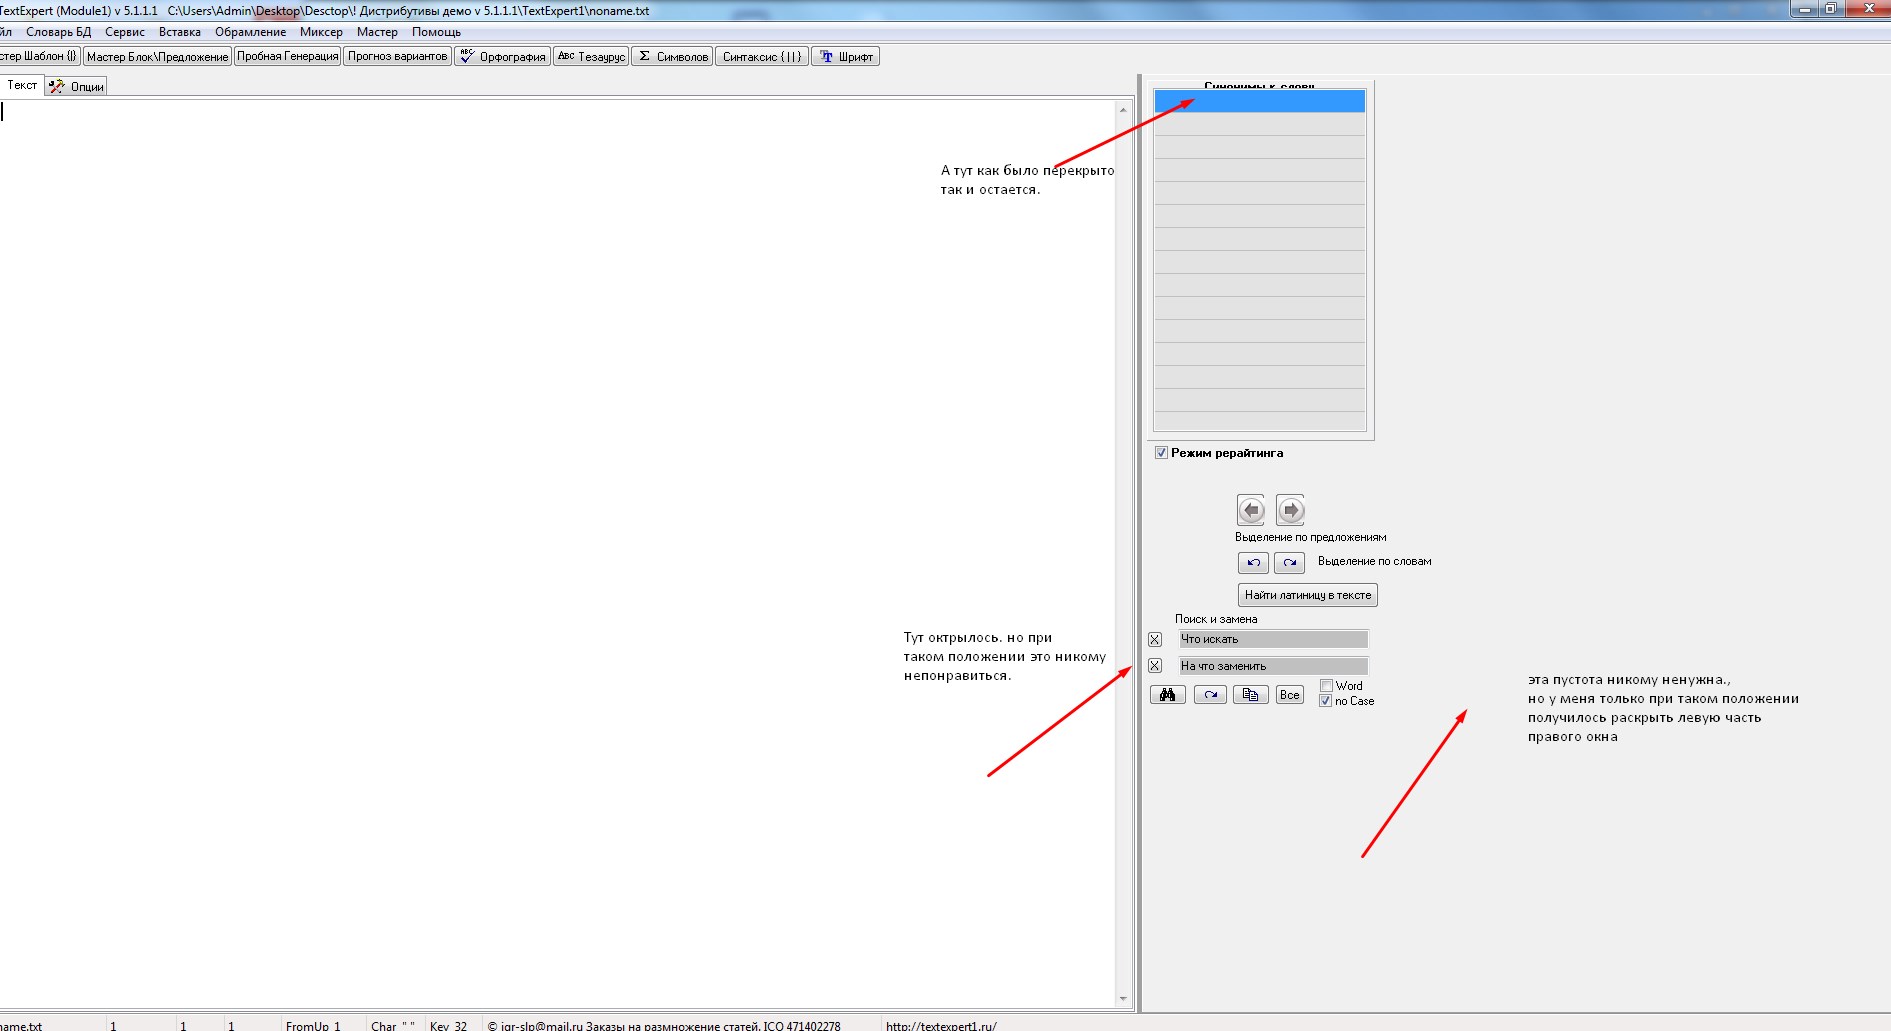Click Найти латиницу в тексте button
Screen dimensions: 1891x1031
[1308, 595]
